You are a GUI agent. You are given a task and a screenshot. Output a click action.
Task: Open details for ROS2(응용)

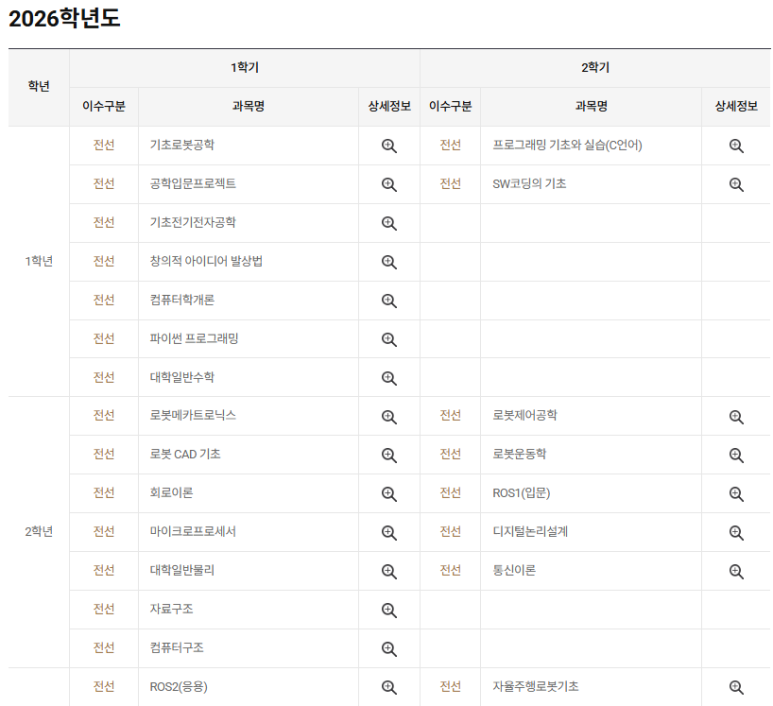coord(389,687)
